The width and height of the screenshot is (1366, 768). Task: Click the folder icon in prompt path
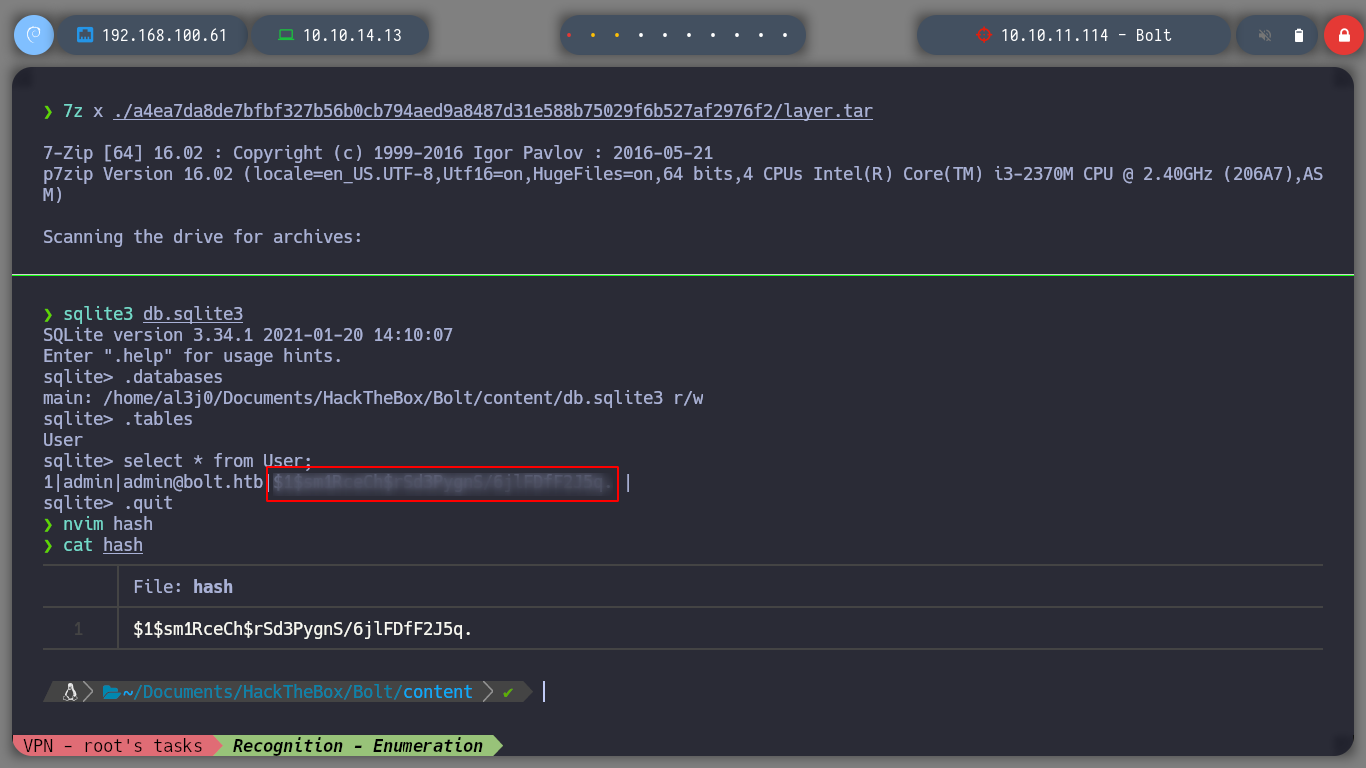pyautogui.click(x=111, y=691)
